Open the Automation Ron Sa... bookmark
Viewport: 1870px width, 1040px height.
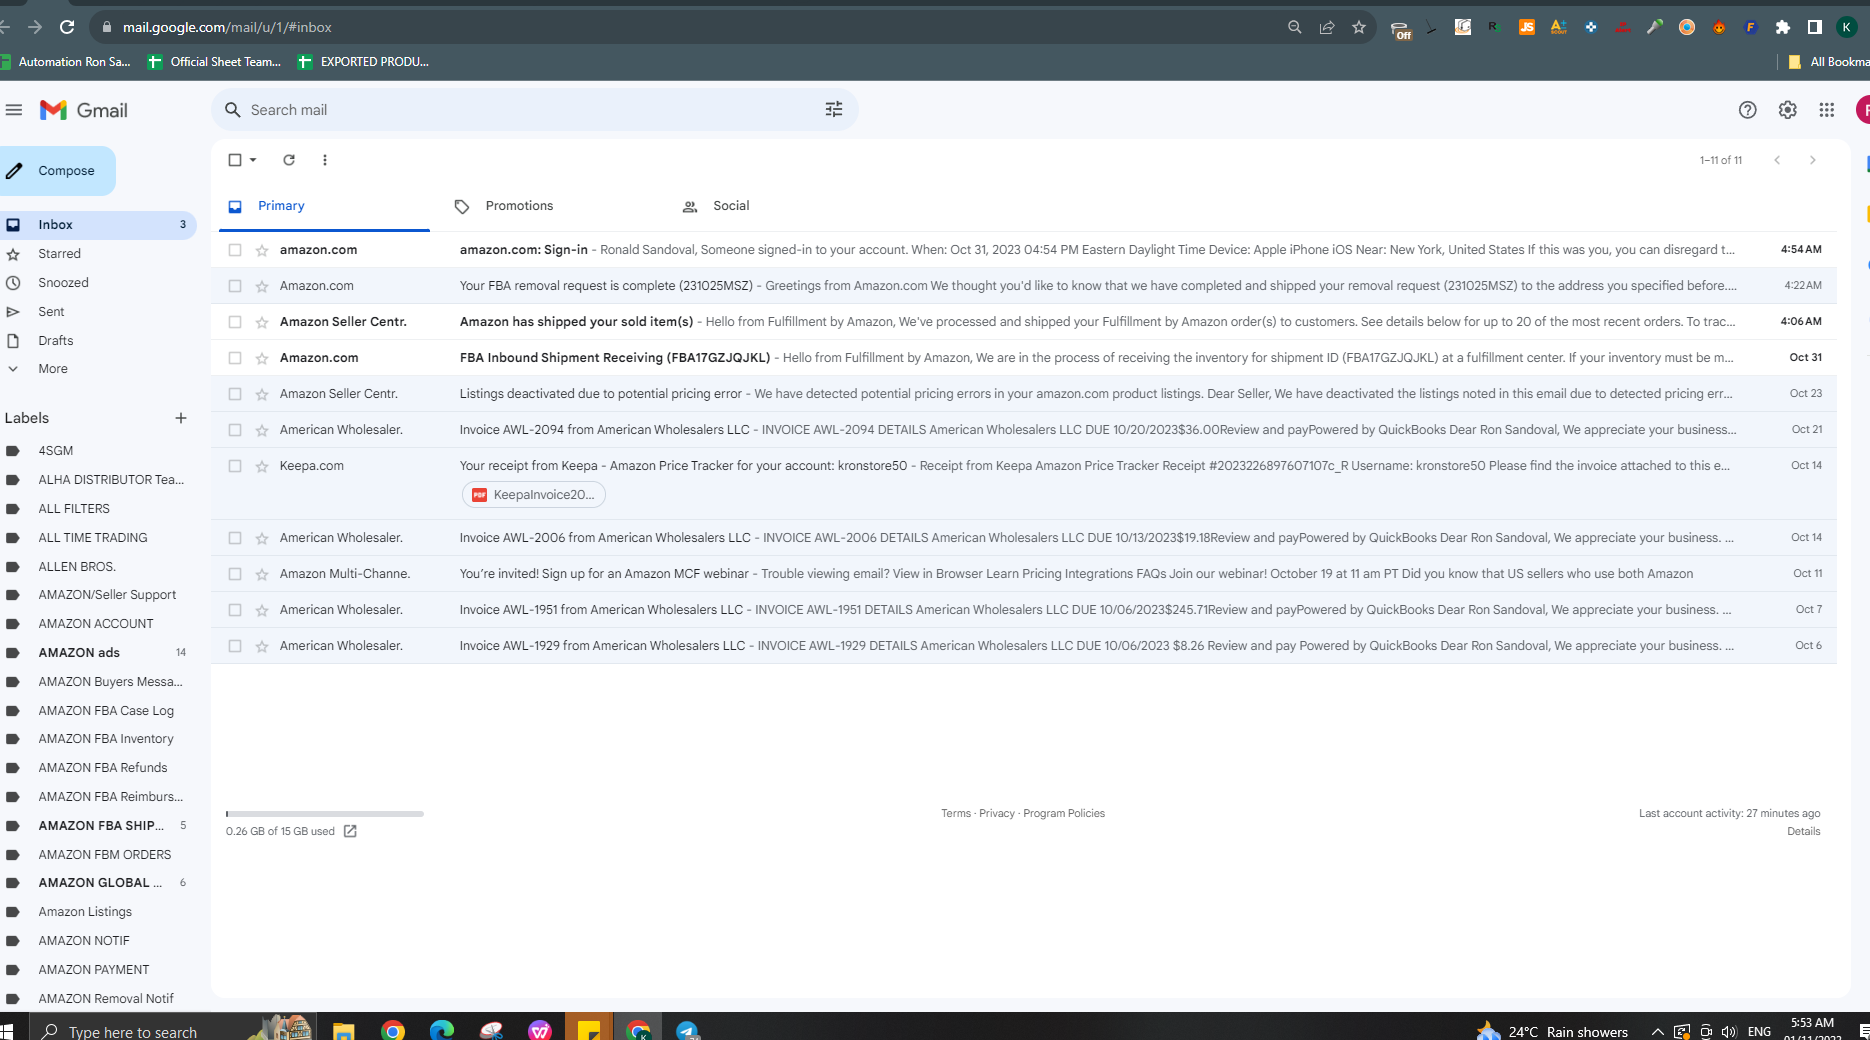tap(66, 62)
